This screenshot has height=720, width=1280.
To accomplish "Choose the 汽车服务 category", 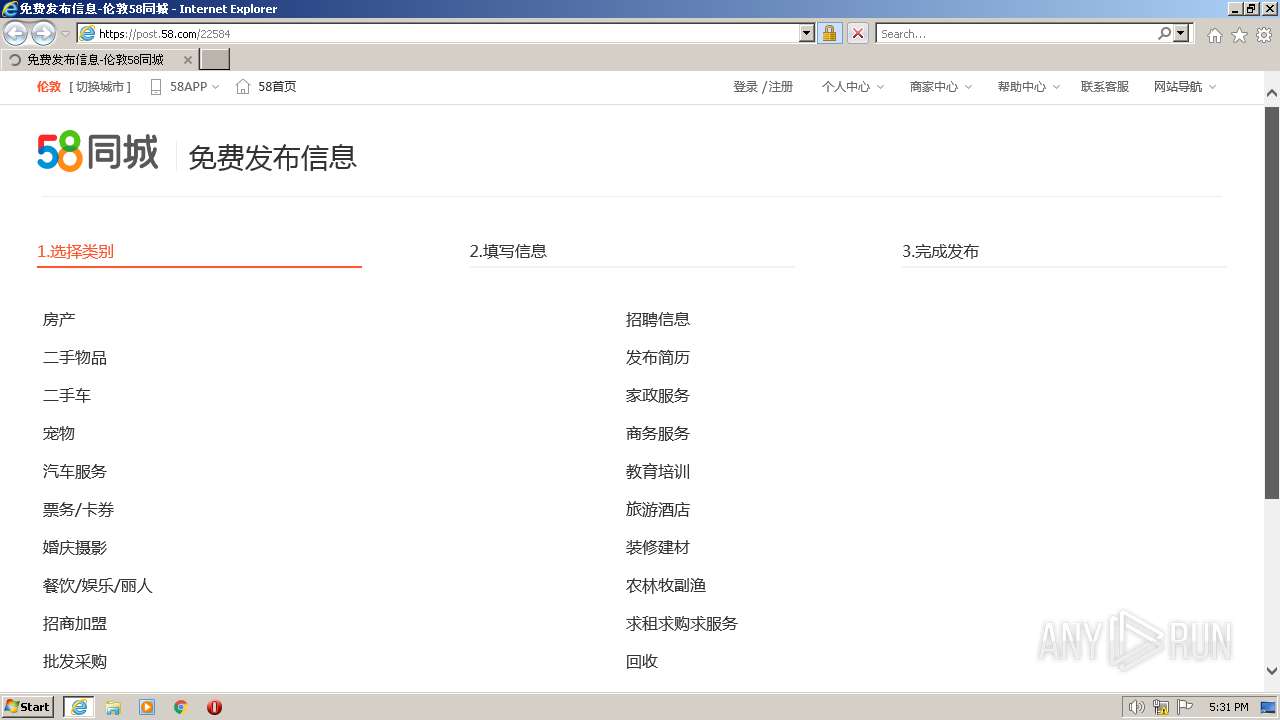I will pyautogui.click(x=75, y=472).
